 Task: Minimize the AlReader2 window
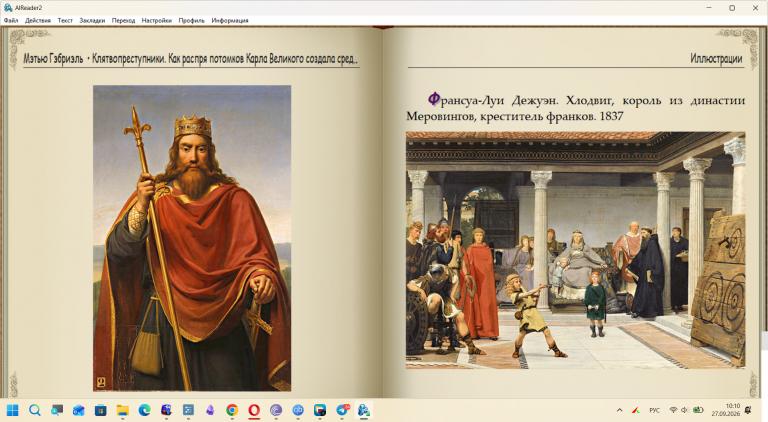point(709,8)
